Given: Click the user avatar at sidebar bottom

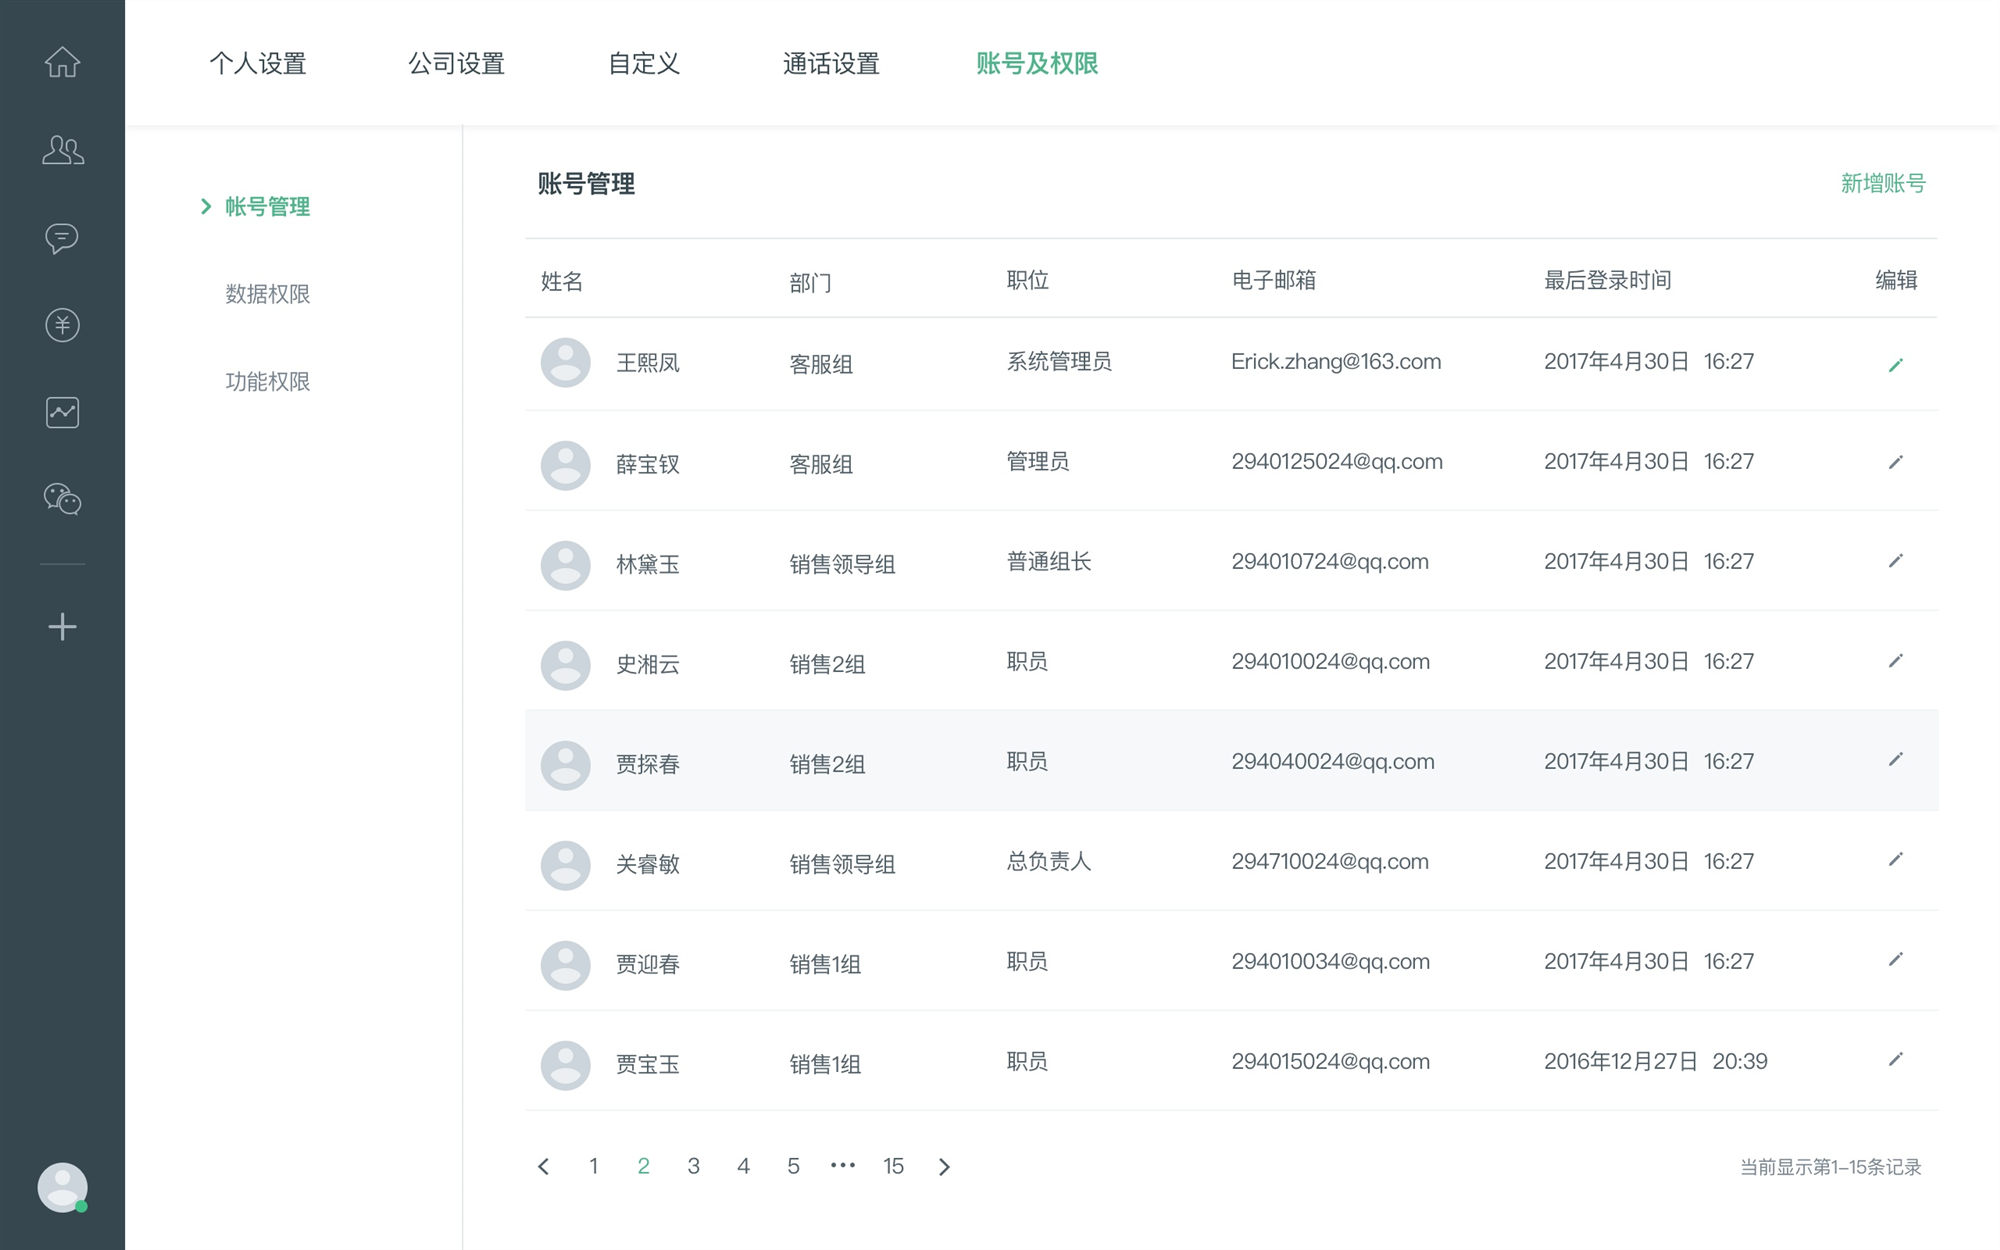Looking at the screenshot, I should point(62,1188).
